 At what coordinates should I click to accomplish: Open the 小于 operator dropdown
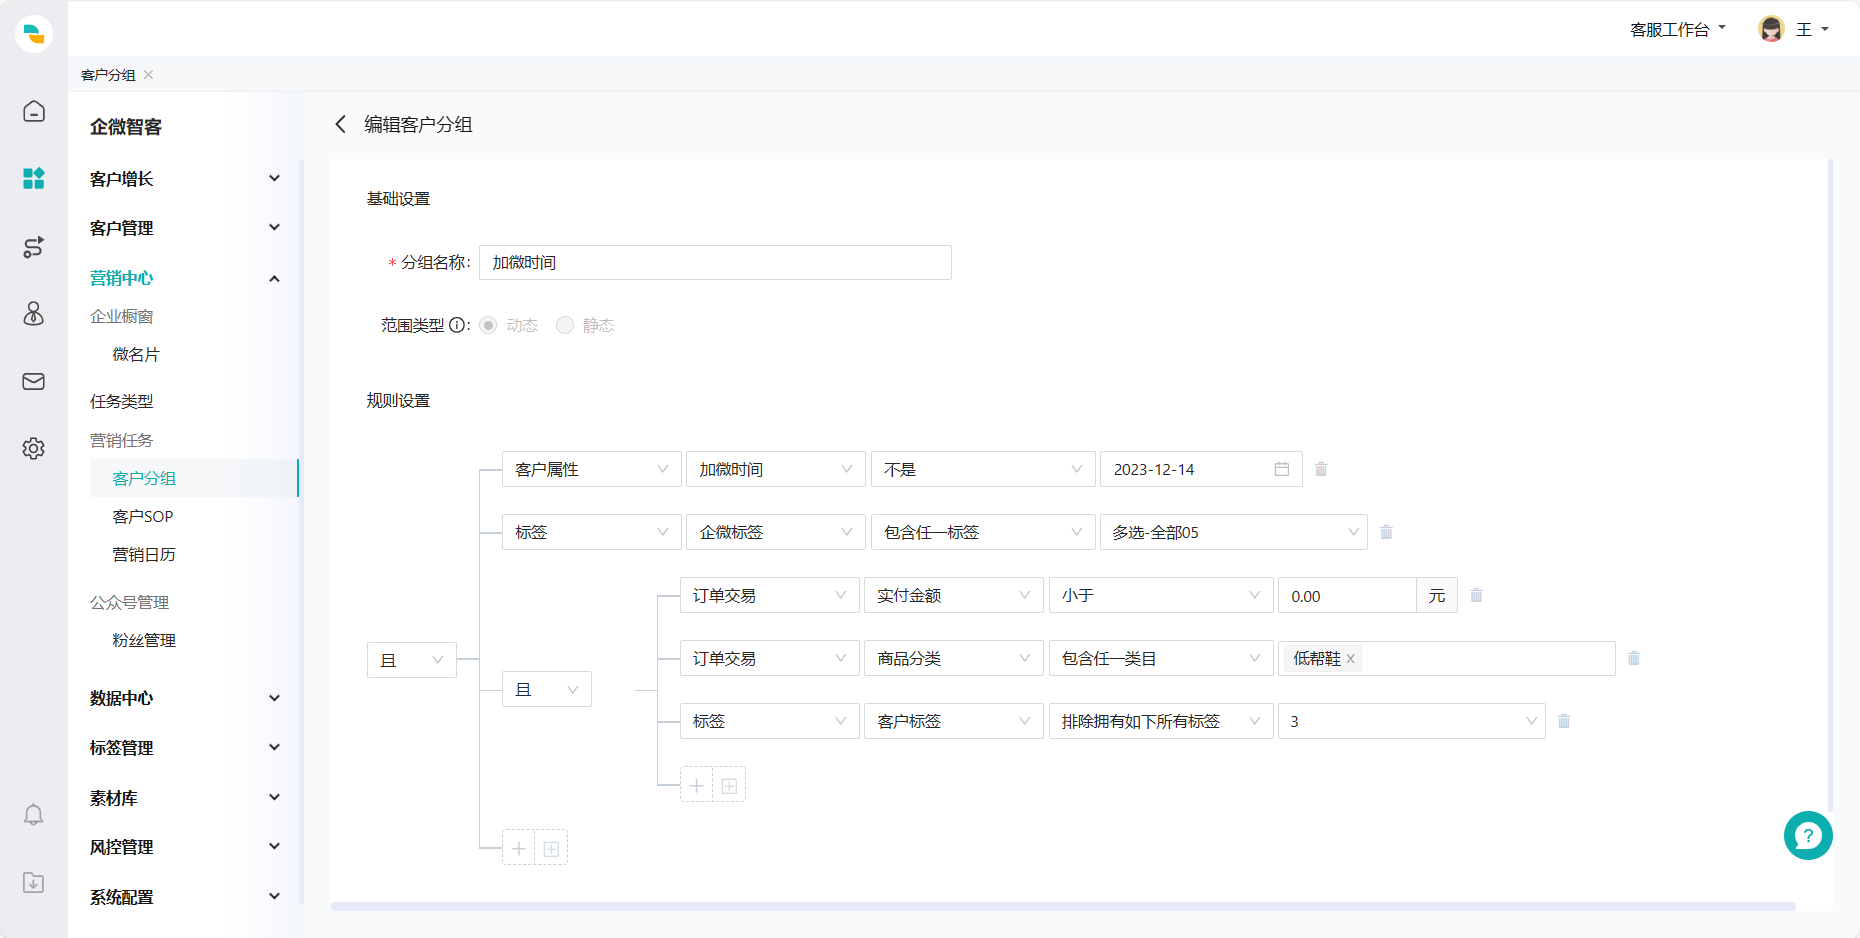tap(1161, 595)
